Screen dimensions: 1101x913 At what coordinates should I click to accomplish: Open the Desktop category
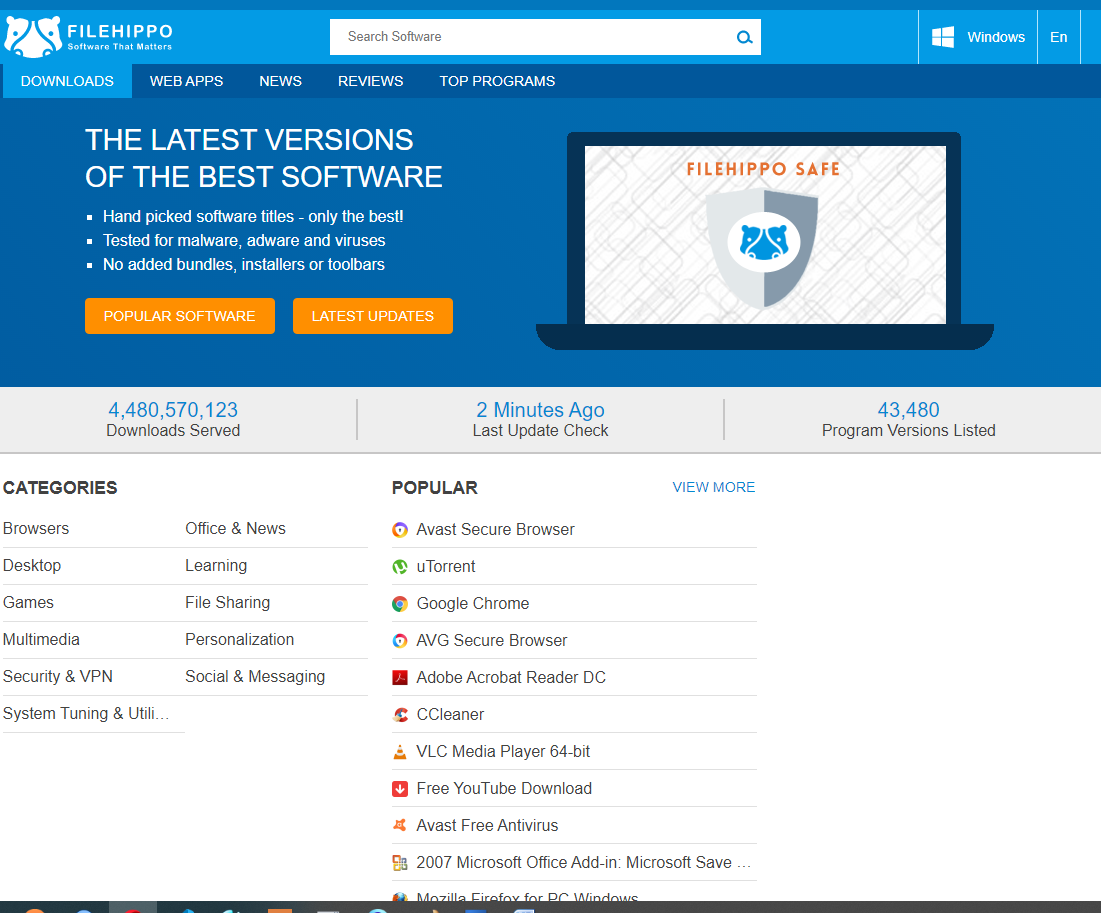click(32, 566)
